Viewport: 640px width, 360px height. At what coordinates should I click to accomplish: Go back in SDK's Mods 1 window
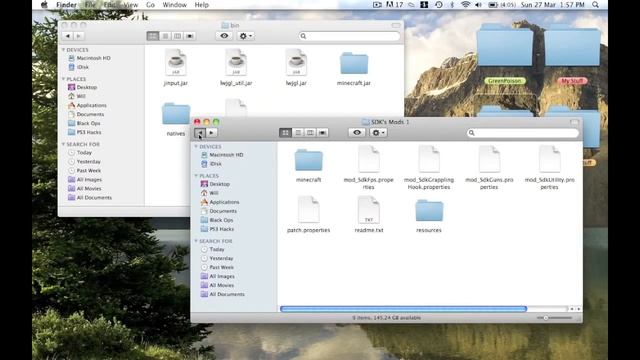tap(200, 133)
